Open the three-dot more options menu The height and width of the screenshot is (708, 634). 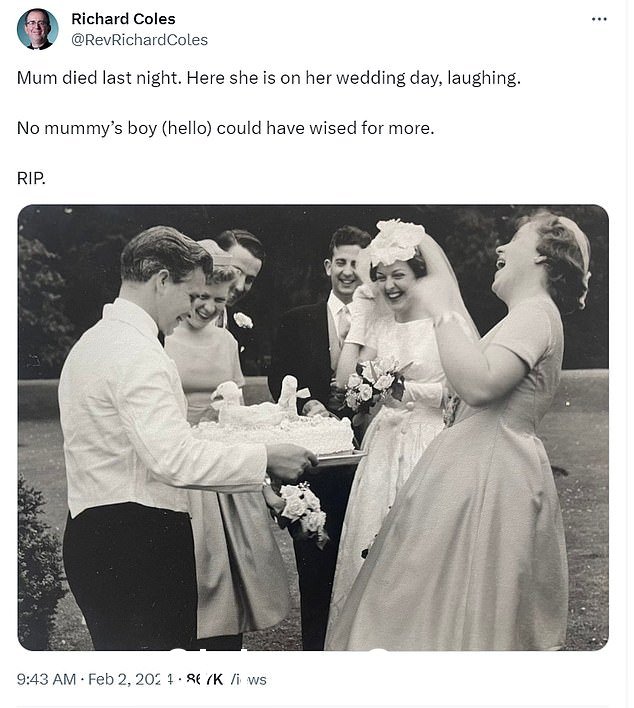pos(599,19)
